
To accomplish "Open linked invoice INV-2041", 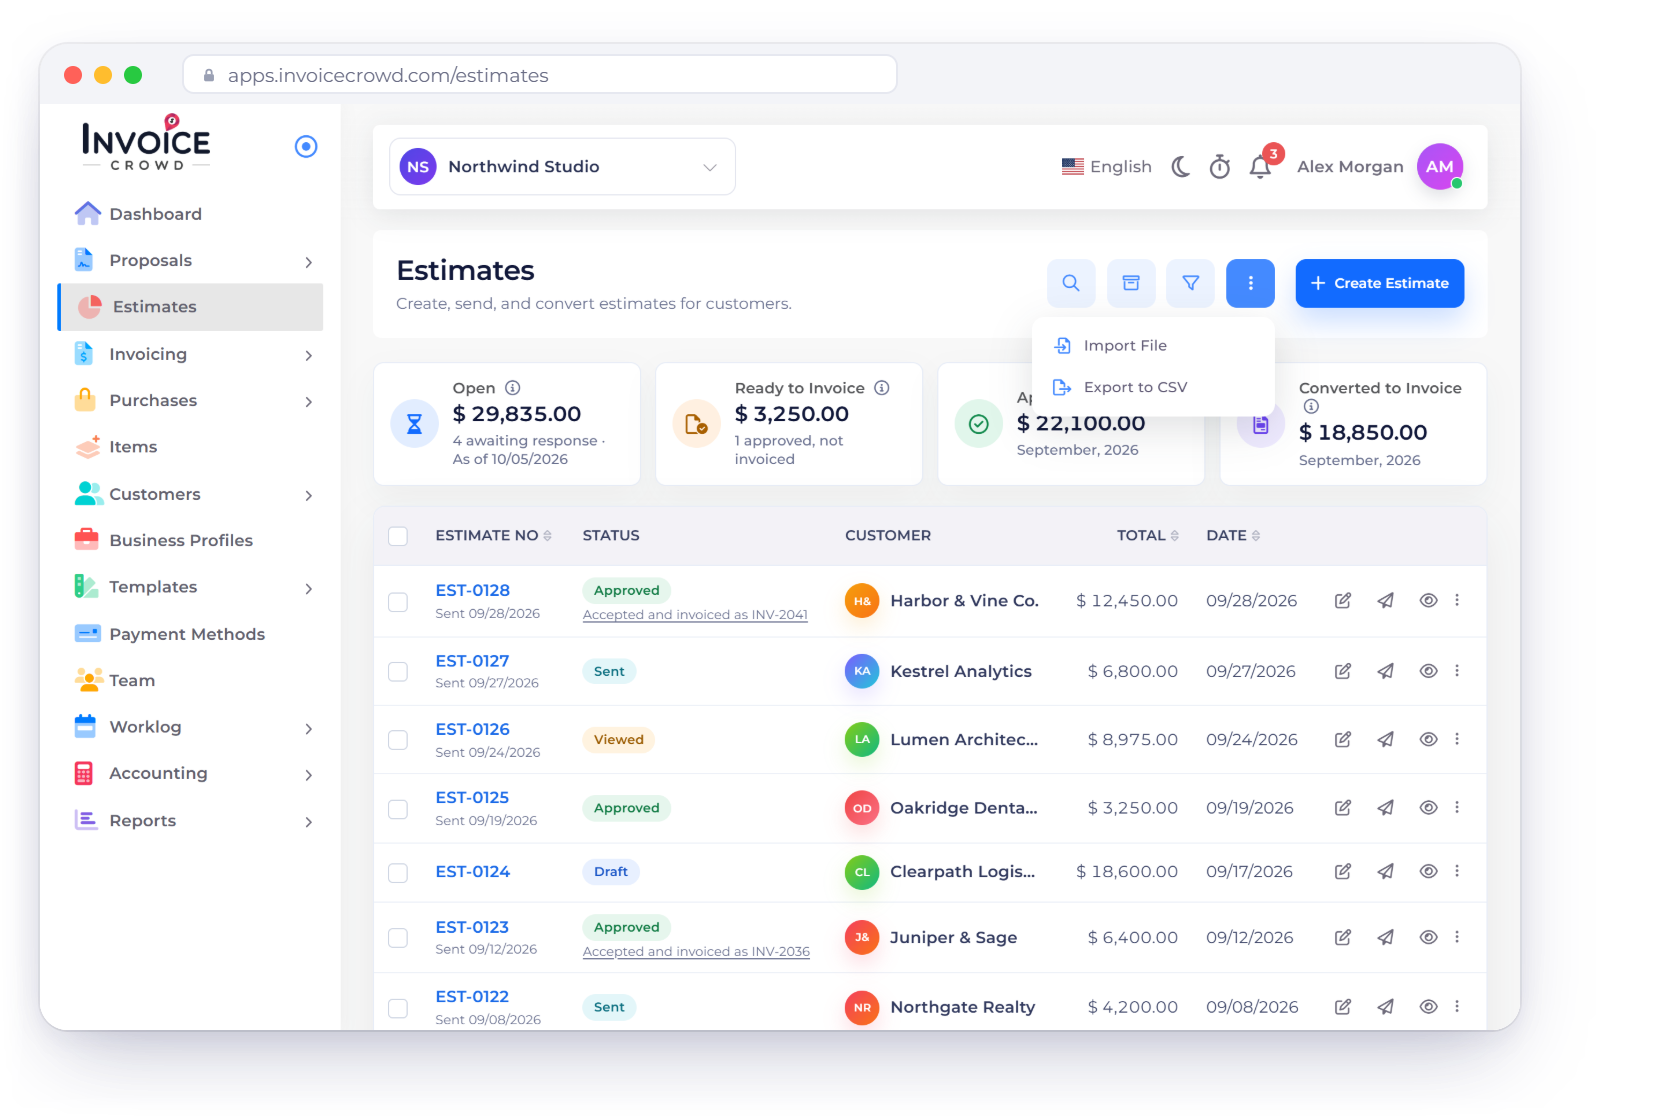I will click(695, 615).
